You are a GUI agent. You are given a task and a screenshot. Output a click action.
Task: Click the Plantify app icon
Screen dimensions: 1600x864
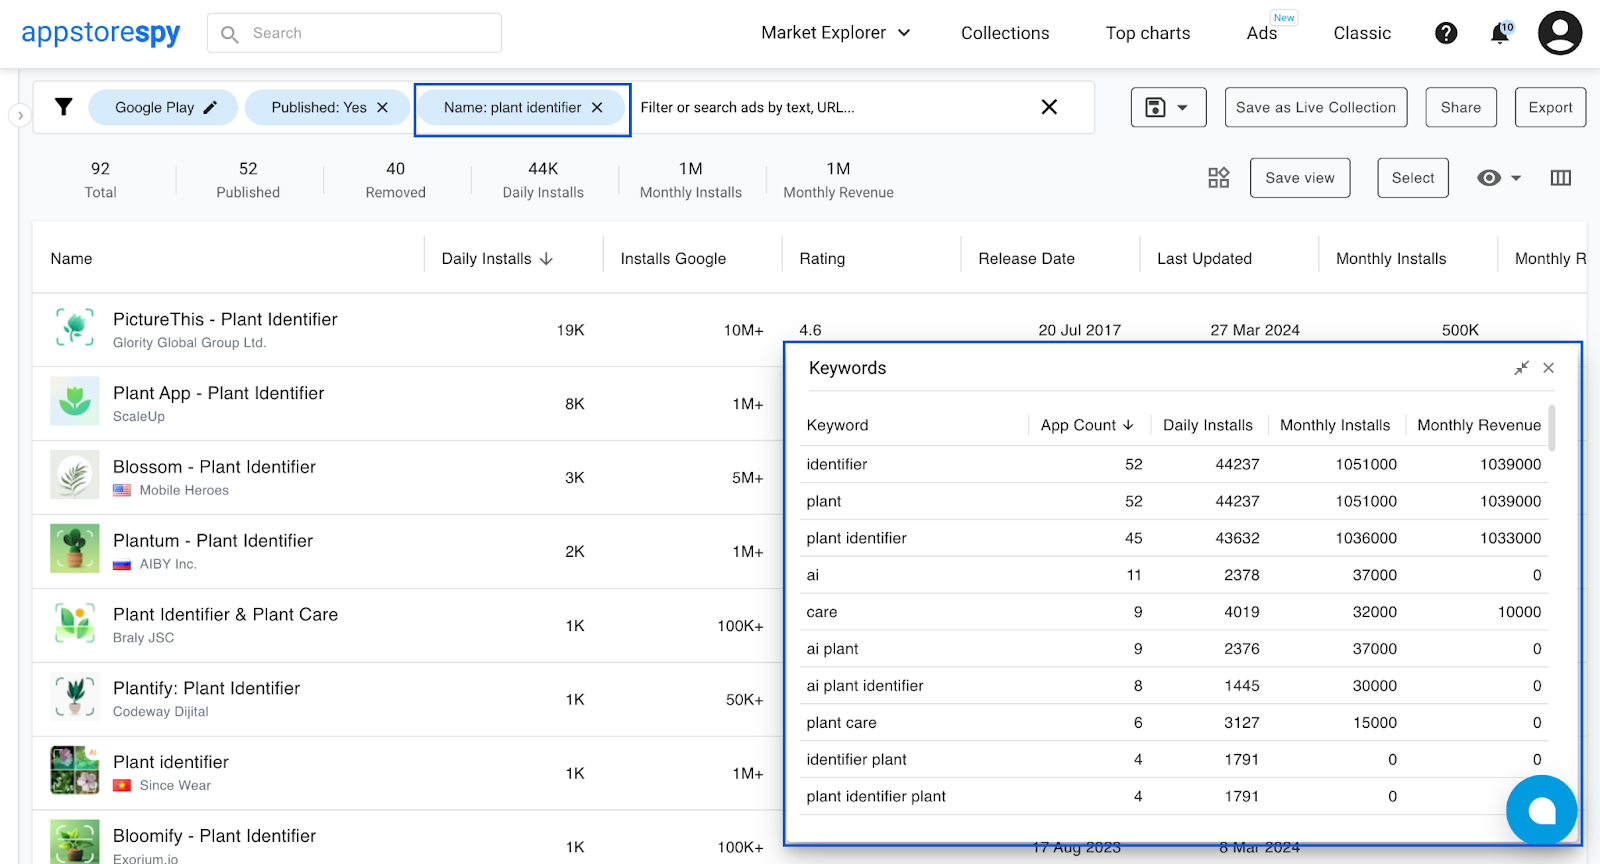tap(75, 696)
